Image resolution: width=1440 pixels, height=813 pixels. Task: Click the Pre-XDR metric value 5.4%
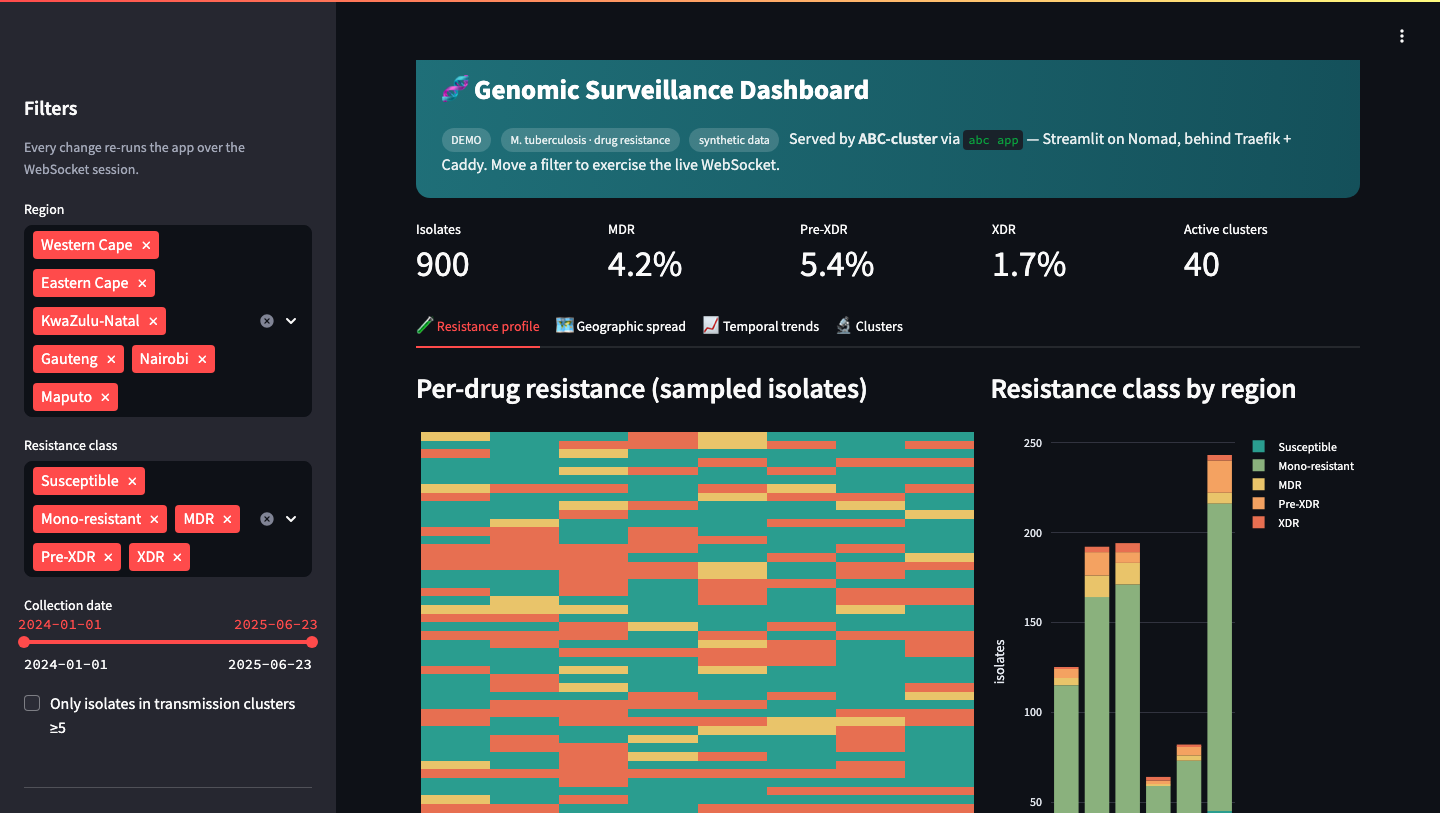point(837,265)
